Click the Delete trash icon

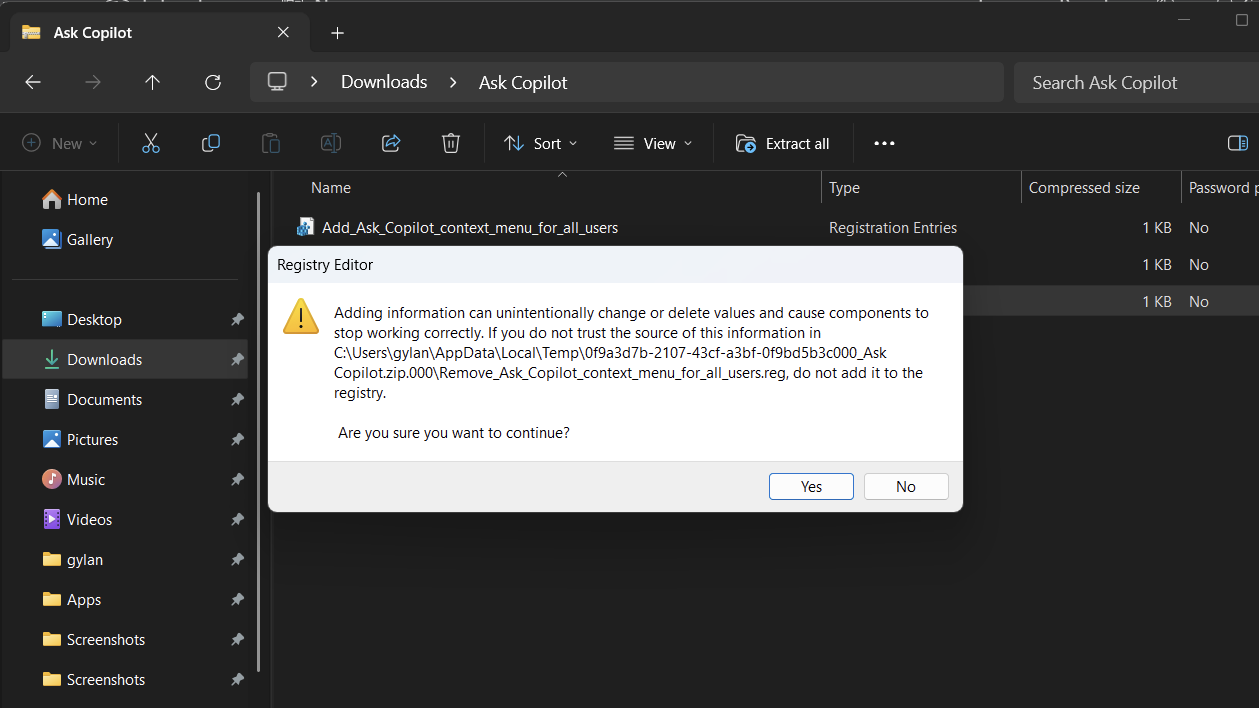coord(451,143)
